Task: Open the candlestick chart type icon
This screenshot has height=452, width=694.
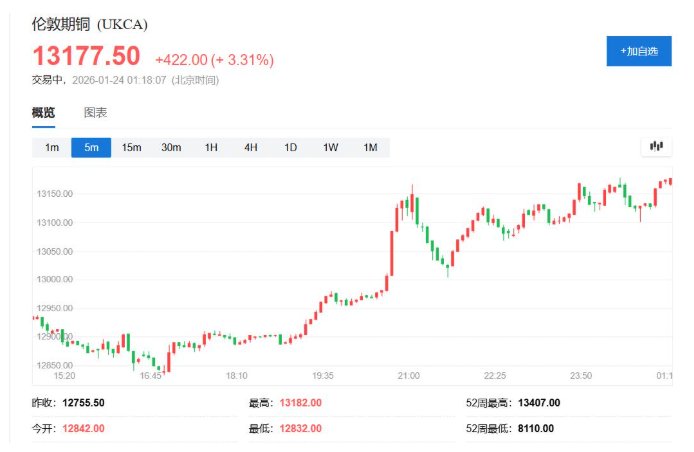Action: coord(656,147)
